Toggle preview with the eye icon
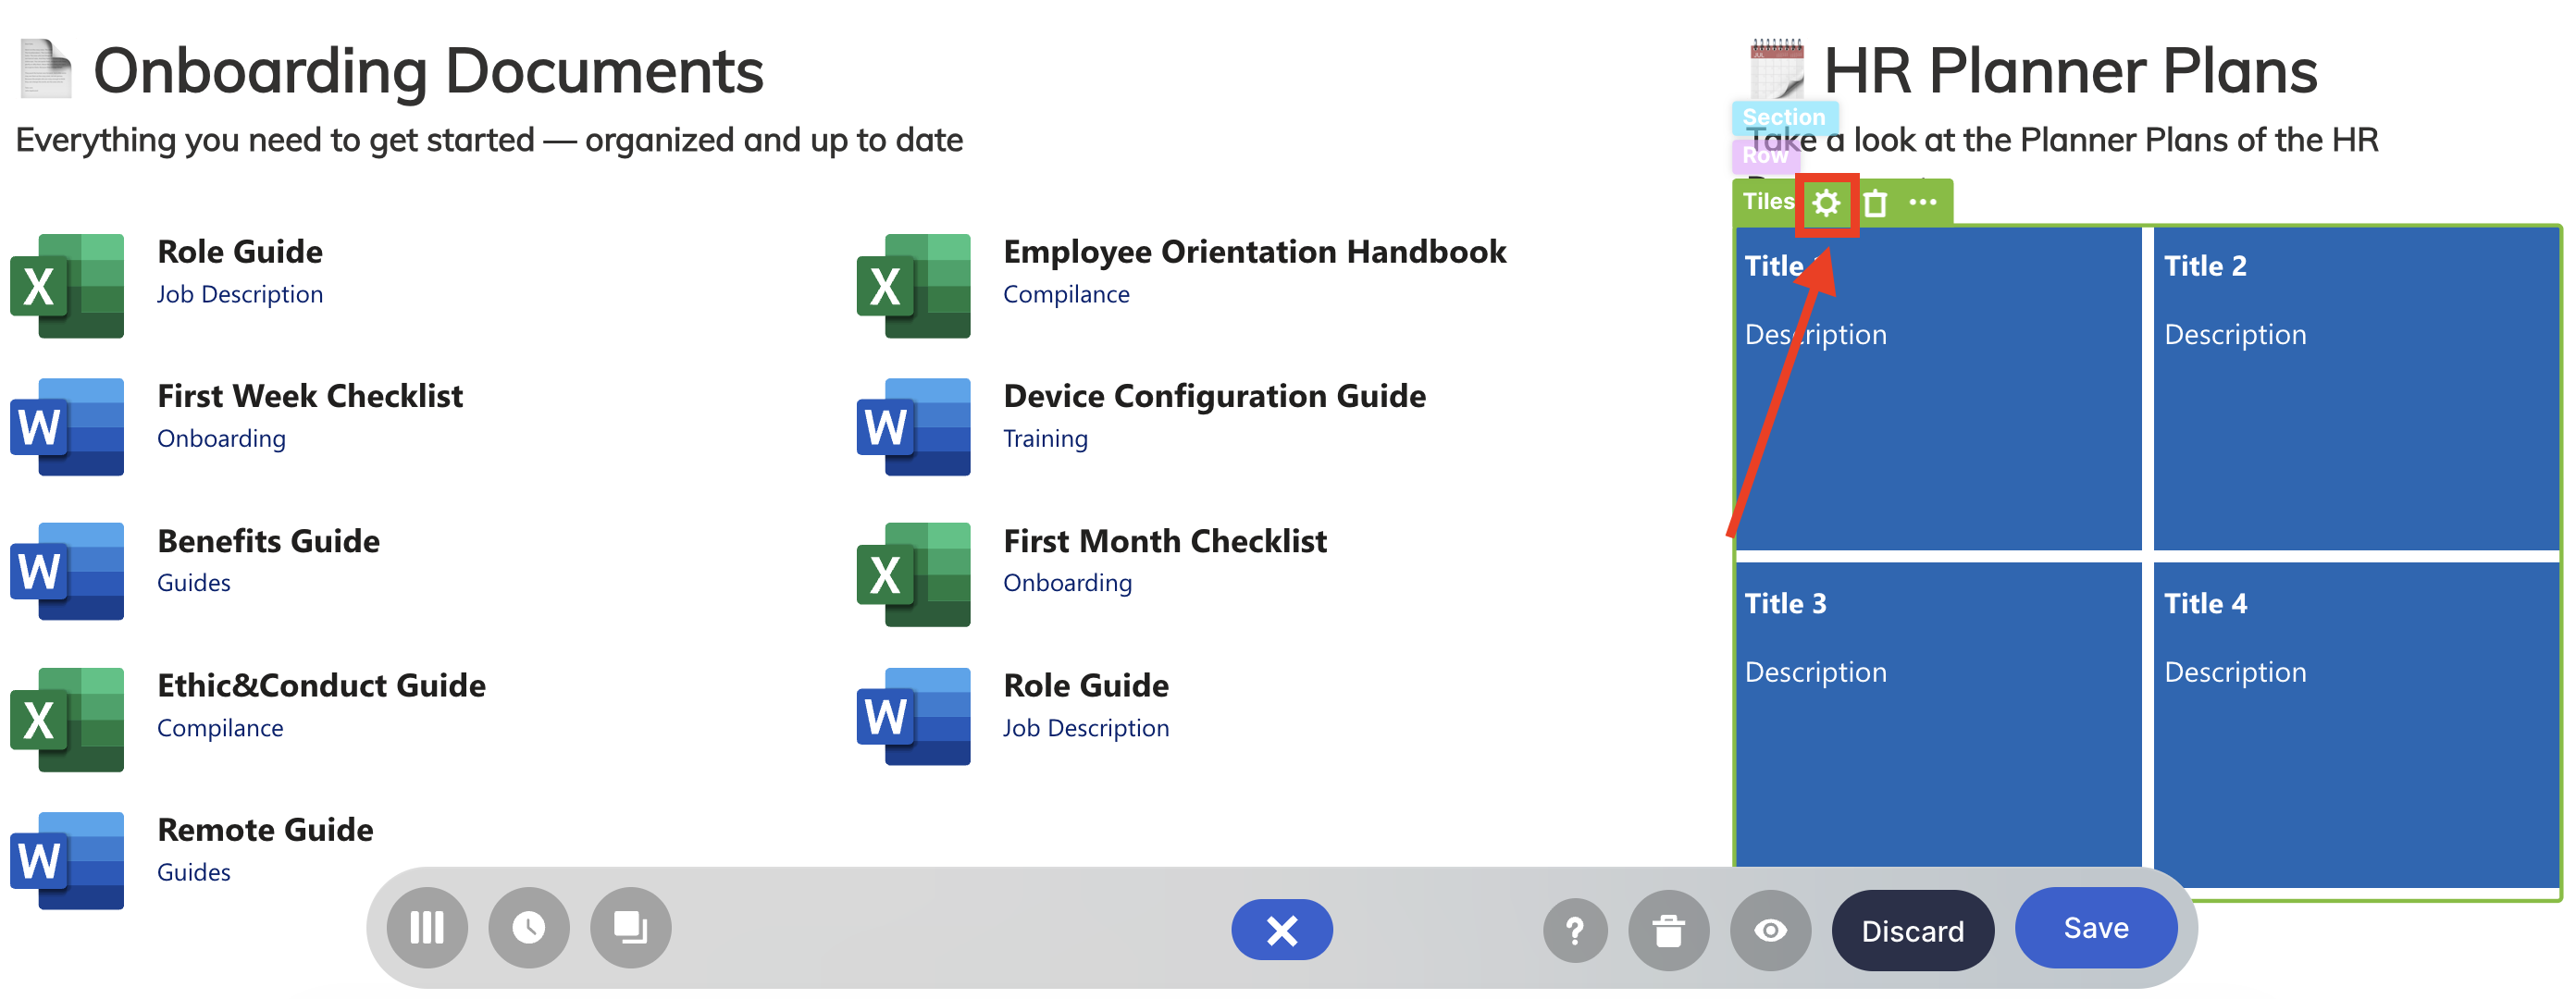 (1770, 931)
